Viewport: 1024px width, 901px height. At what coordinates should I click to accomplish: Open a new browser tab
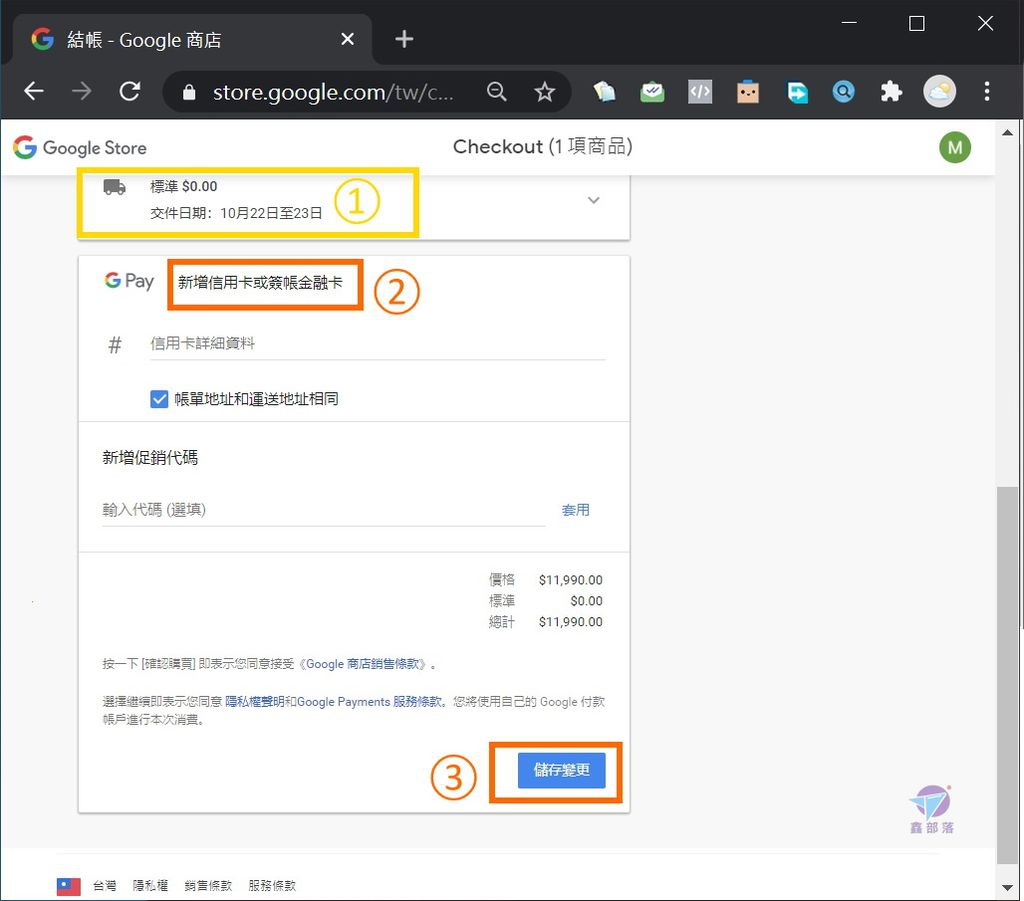coord(404,39)
